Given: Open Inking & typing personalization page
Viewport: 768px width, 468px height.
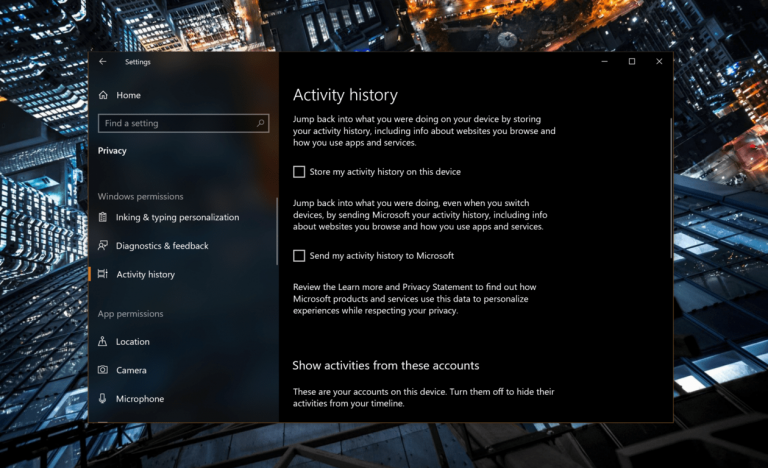Looking at the screenshot, I should point(177,217).
